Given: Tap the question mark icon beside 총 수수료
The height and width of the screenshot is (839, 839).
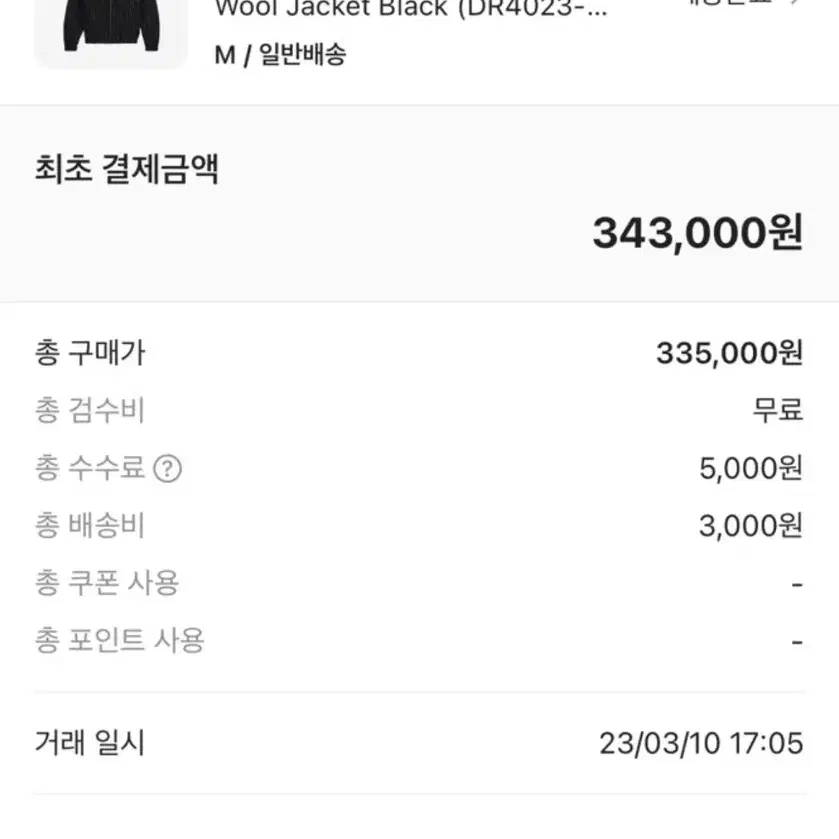Looking at the screenshot, I should click(167, 469).
